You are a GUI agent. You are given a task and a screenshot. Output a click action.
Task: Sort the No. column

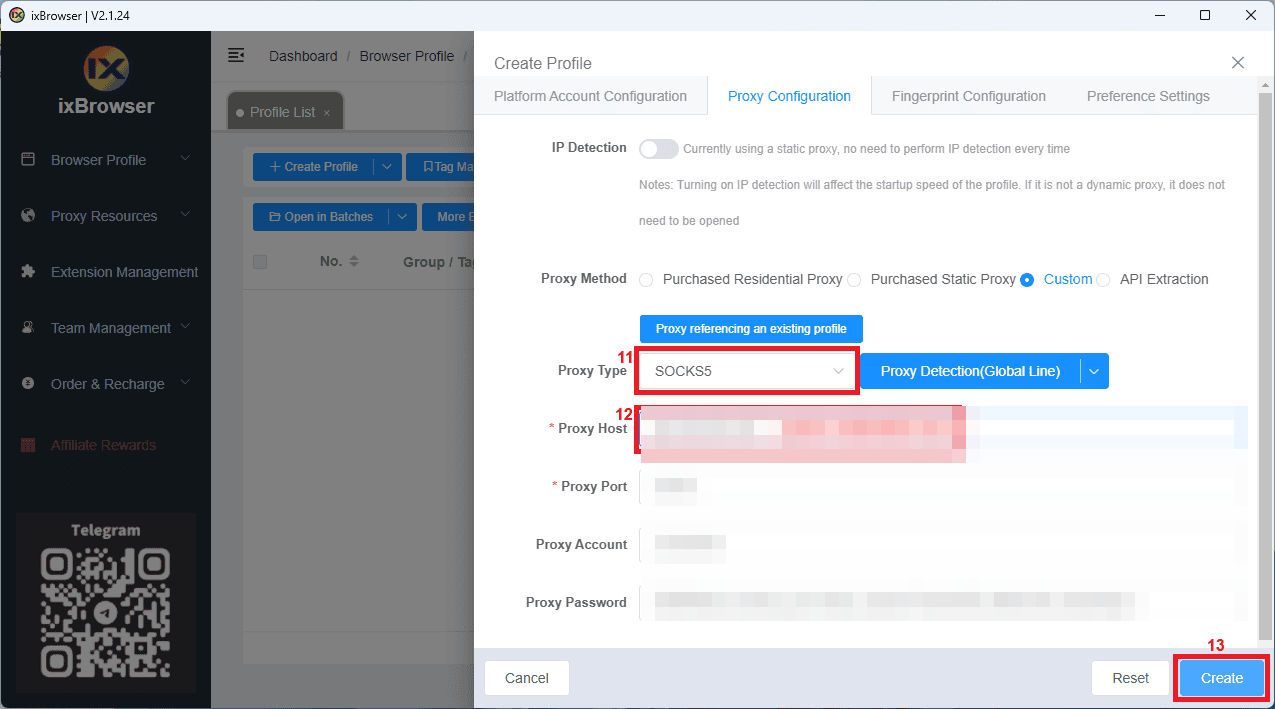(x=353, y=261)
